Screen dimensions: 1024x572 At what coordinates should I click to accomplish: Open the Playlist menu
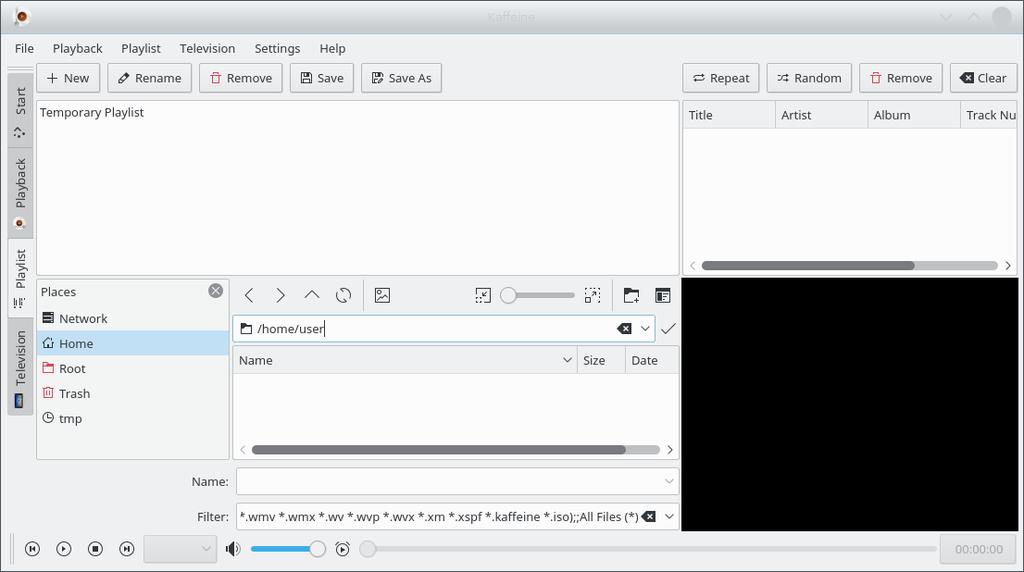140,48
